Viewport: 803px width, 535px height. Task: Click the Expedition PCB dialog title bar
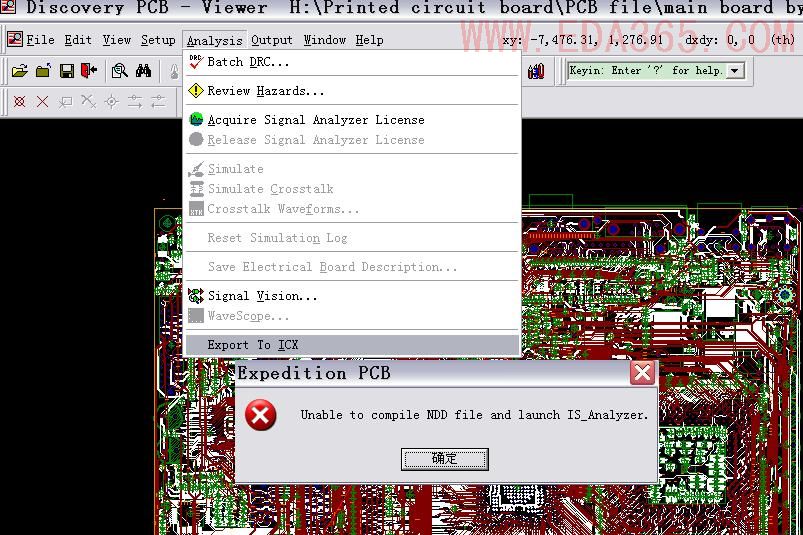click(x=433, y=373)
